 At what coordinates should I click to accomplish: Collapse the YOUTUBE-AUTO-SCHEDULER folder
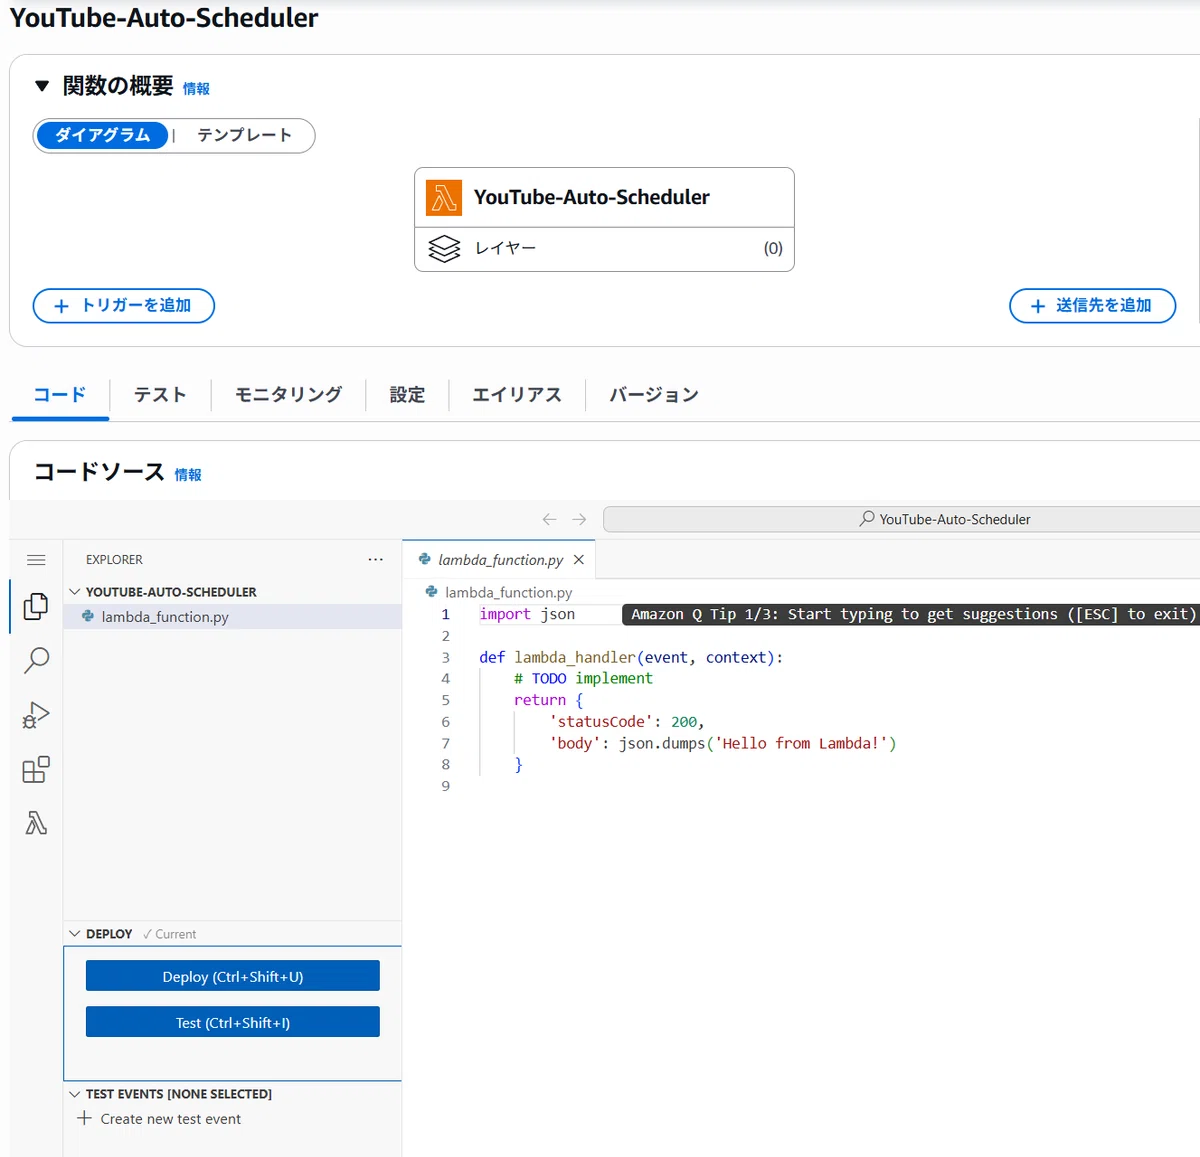(x=75, y=592)
